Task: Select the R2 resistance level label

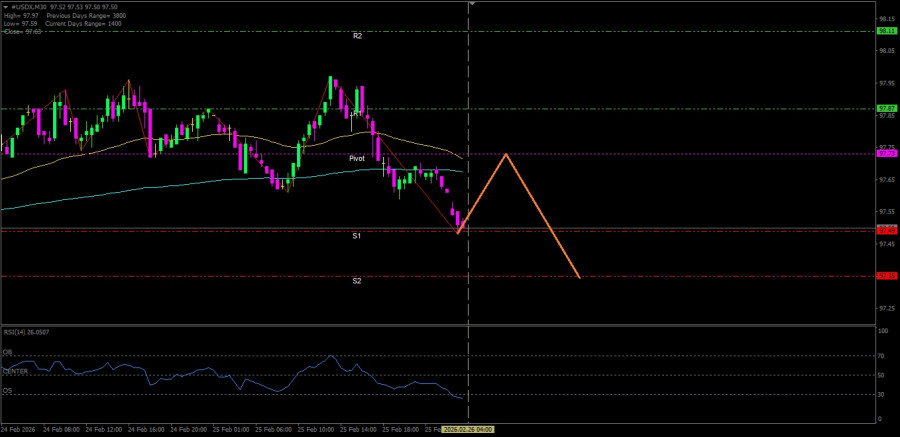Action: click(x=357, y=36)
